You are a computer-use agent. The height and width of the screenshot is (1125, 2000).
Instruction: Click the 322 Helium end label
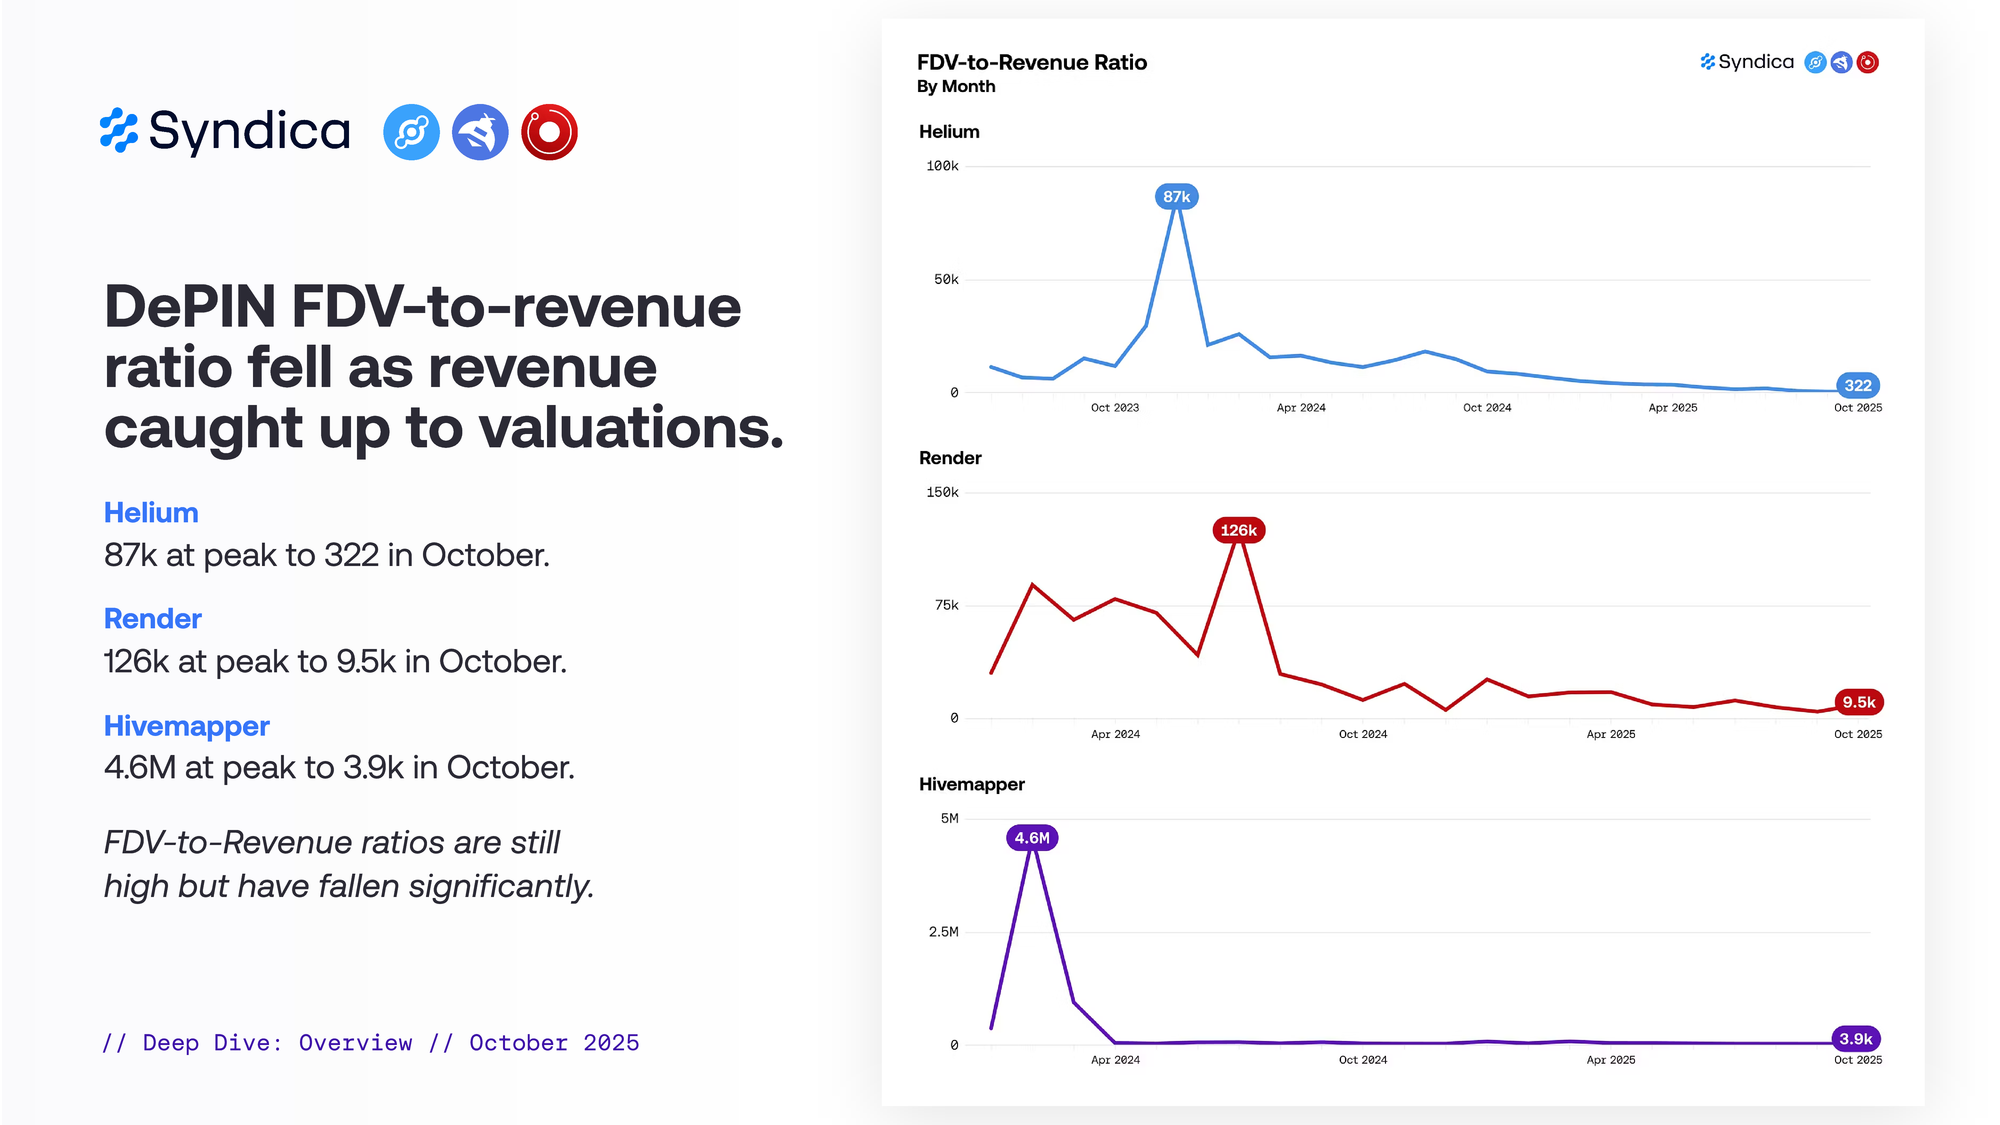click(1858, 385)
